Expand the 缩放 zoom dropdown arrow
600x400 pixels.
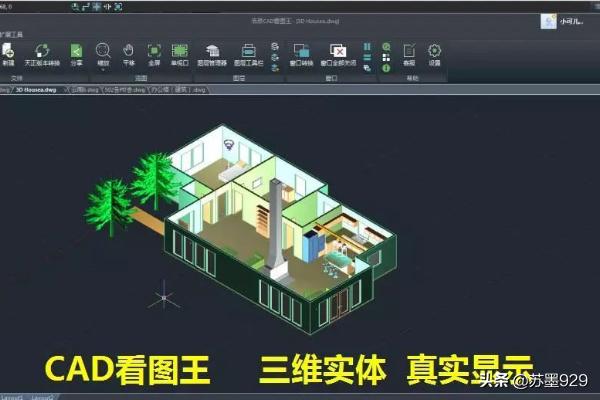103,70
